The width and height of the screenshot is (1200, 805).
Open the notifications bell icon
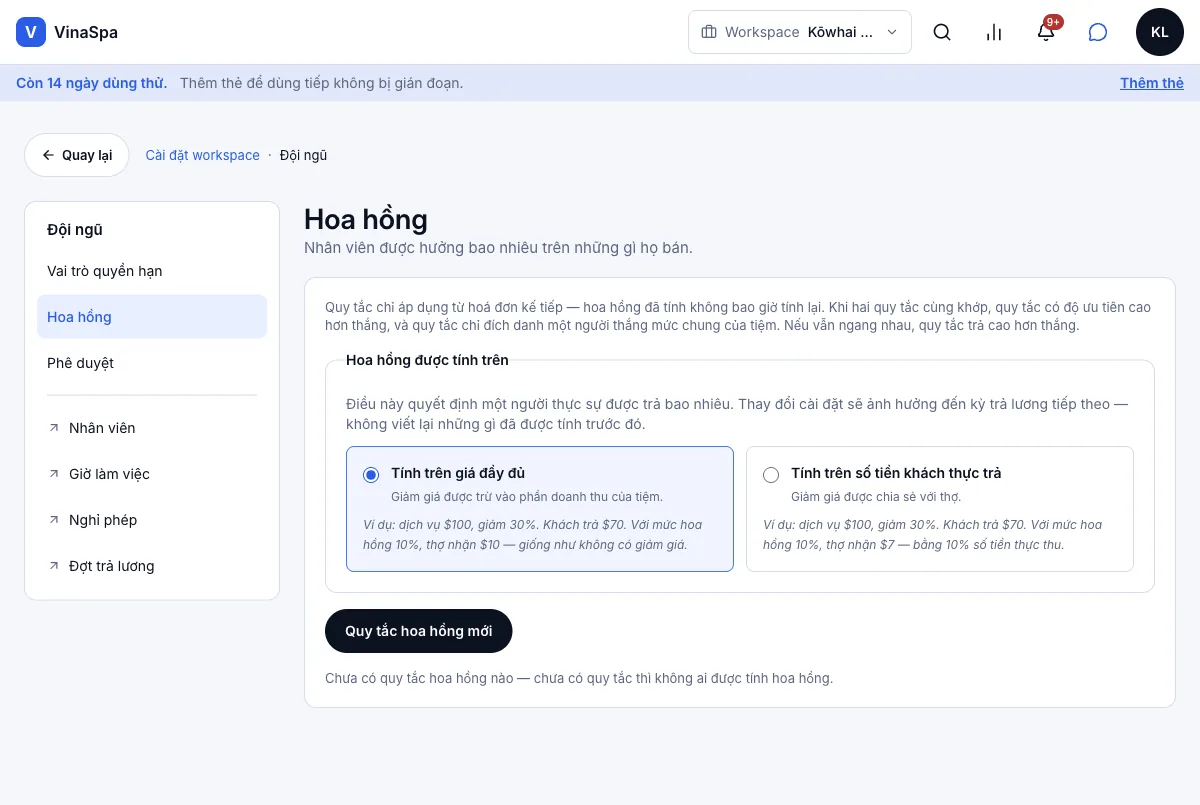(x=1046, y=32)
